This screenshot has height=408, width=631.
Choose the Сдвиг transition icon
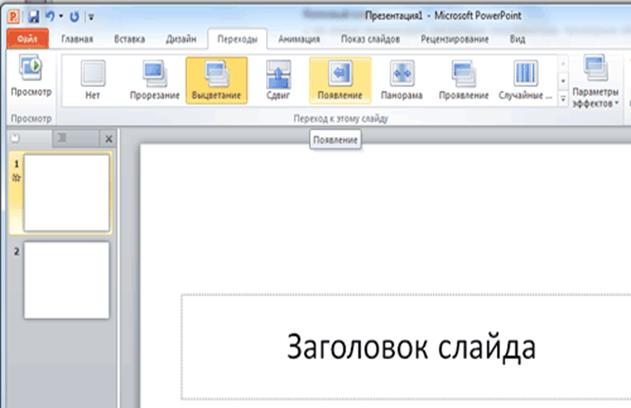point(278,80)
